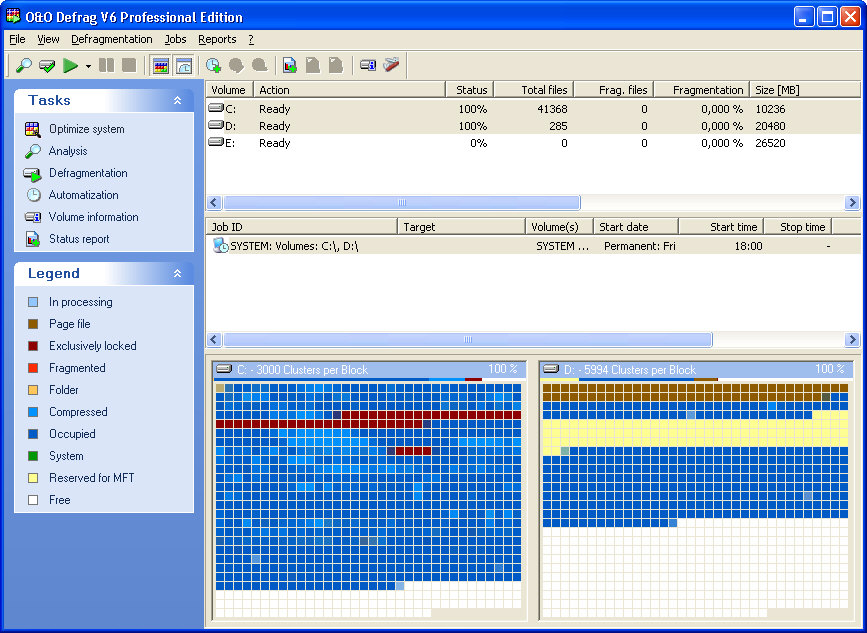Select the C: volume row
This screenshot has width=867, height=633.
tap(533, 109)
